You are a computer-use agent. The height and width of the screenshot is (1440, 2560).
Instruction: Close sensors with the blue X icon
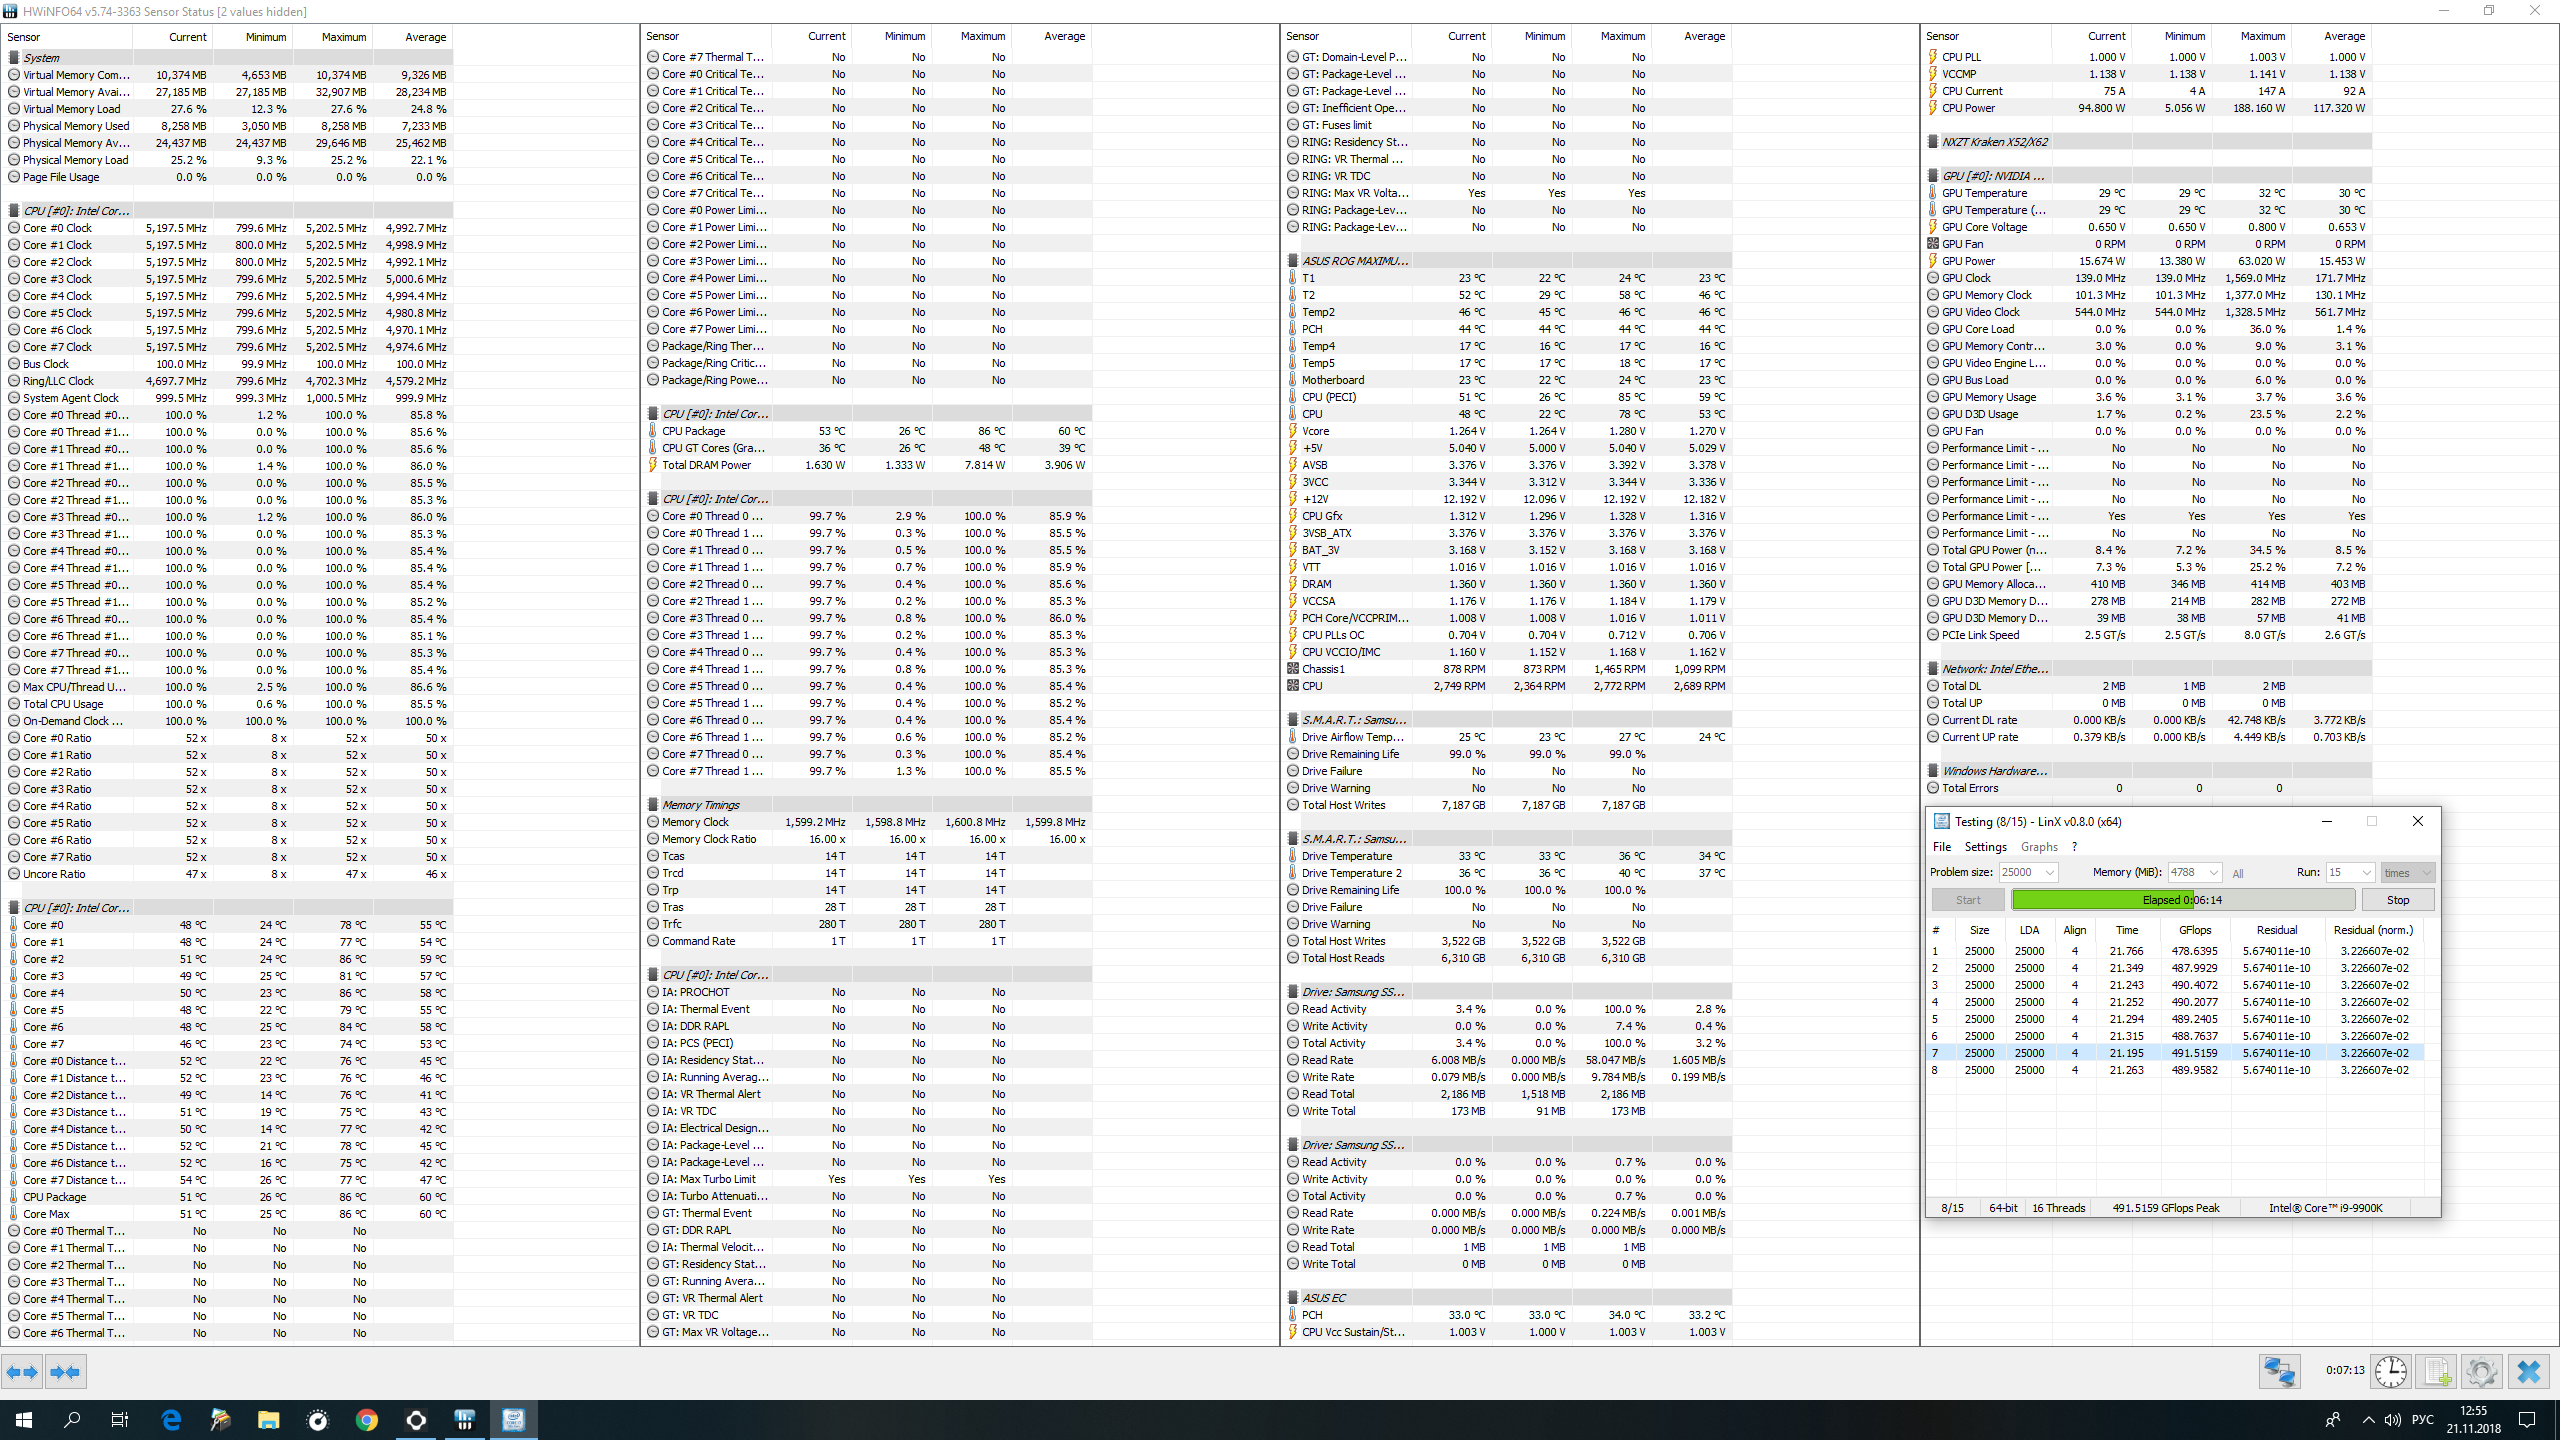[x=2528, y=1371]
